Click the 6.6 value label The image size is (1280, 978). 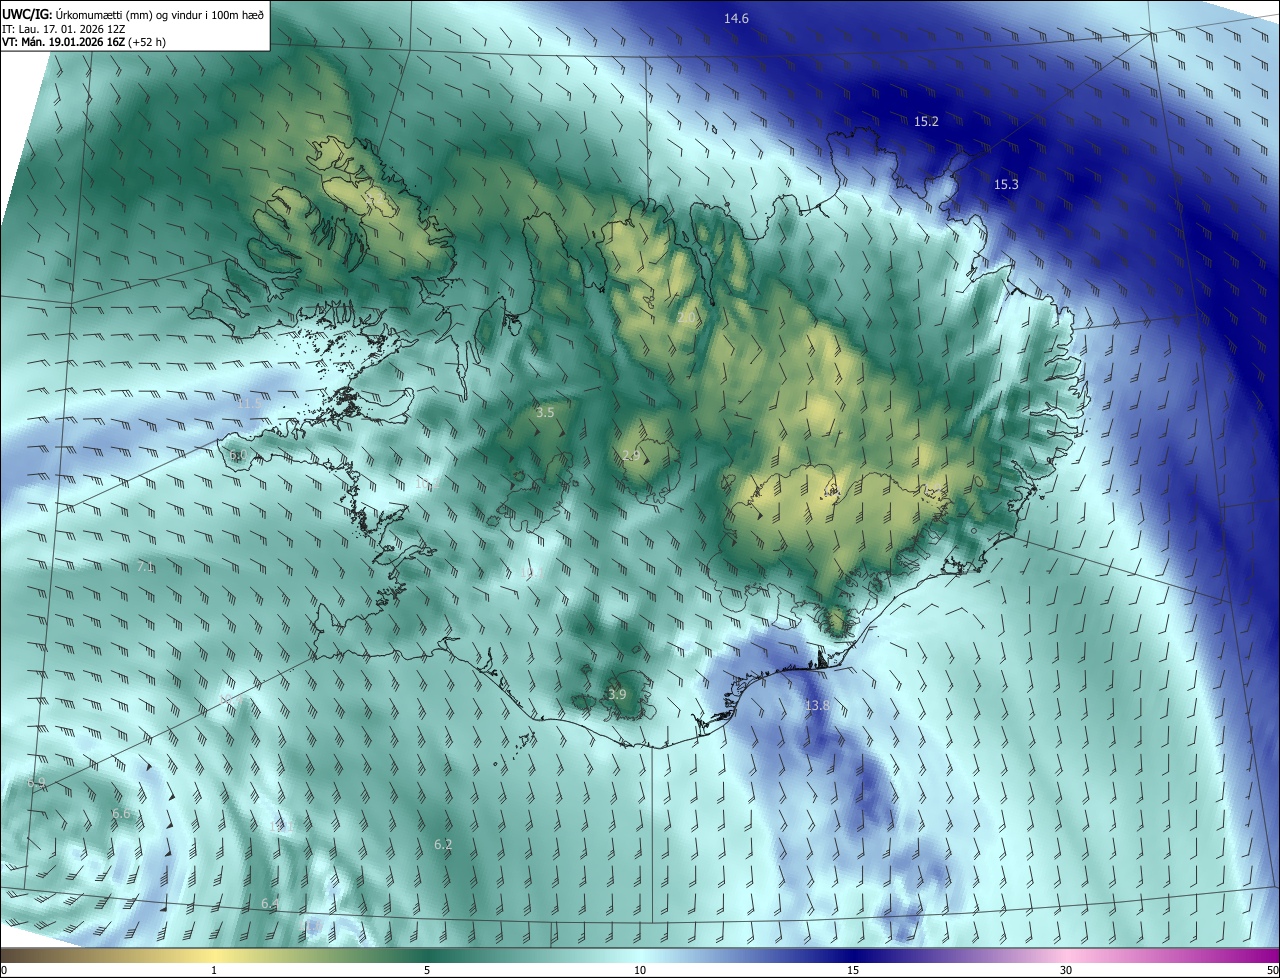[x=121, y=814]
